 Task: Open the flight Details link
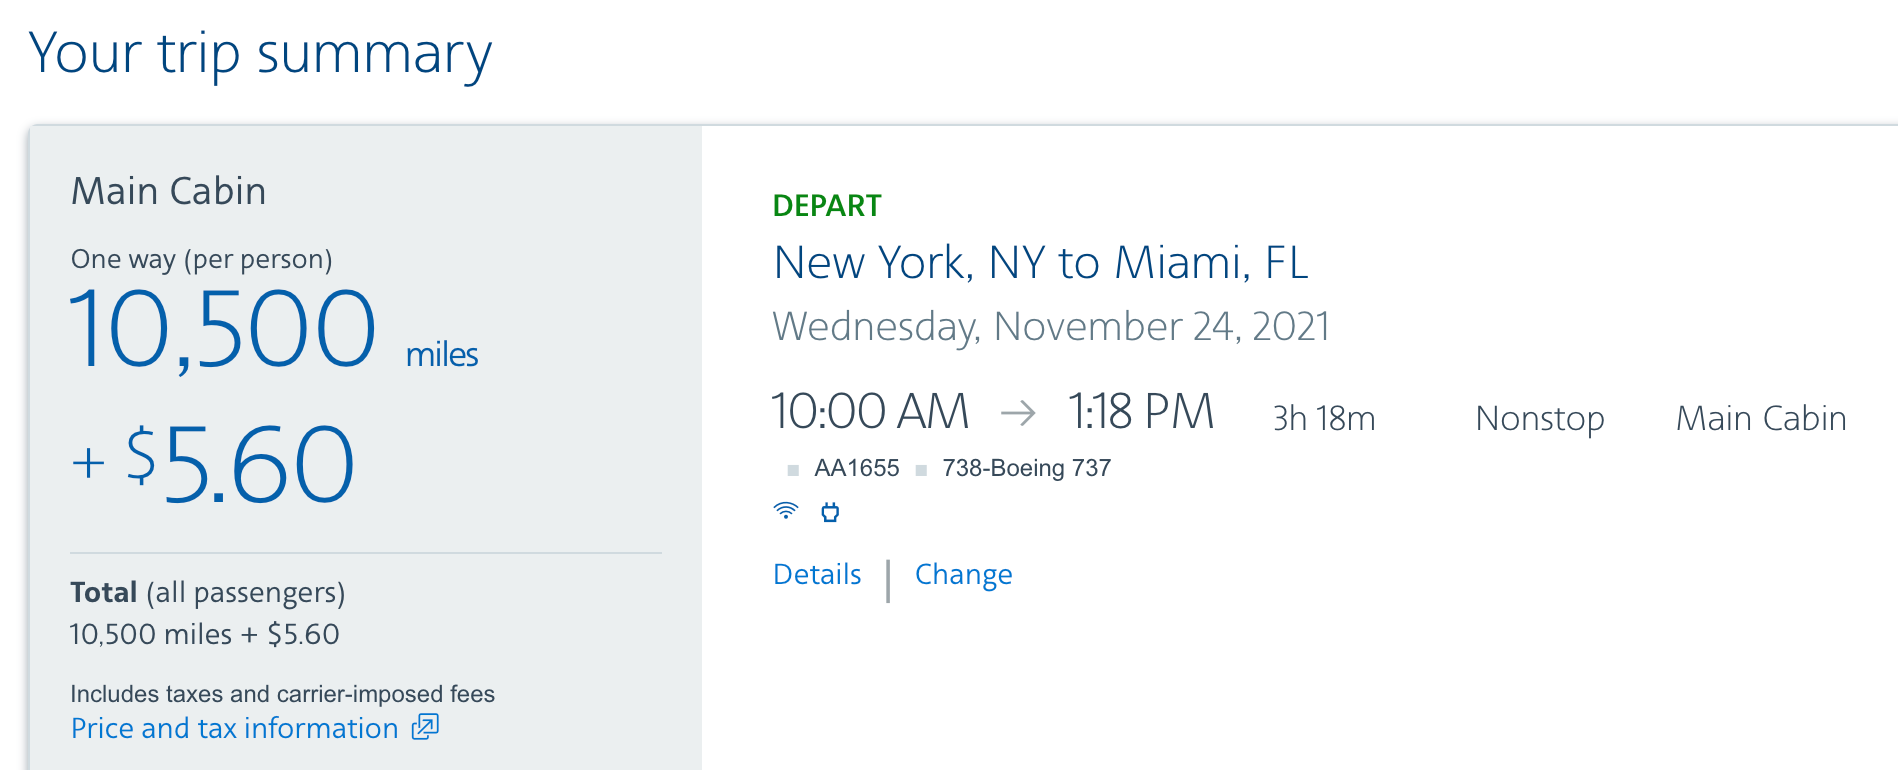click(x=817, y=575)
